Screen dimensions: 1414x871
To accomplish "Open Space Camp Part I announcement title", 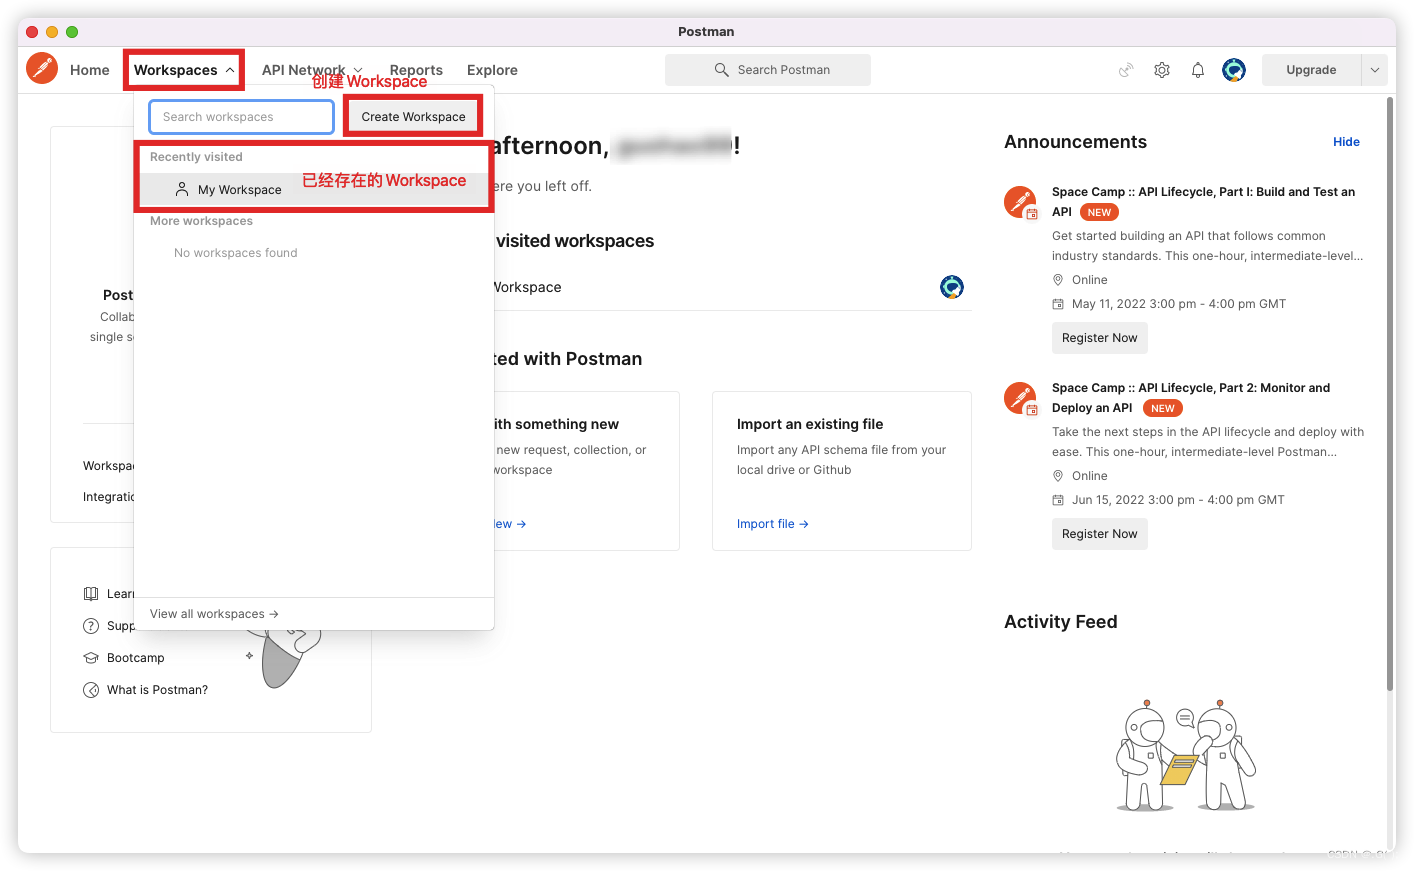I will [x=1203, y=201].
